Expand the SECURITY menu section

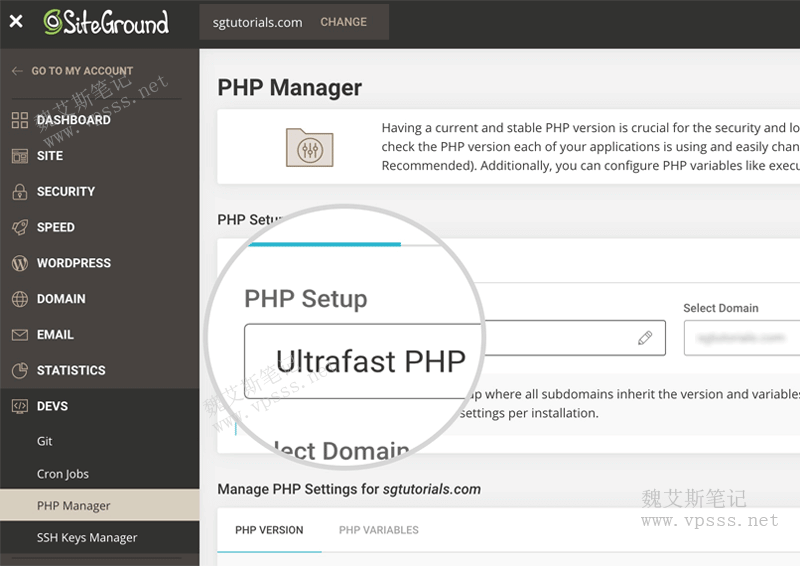pyautogui.click(x=66, y=191)
